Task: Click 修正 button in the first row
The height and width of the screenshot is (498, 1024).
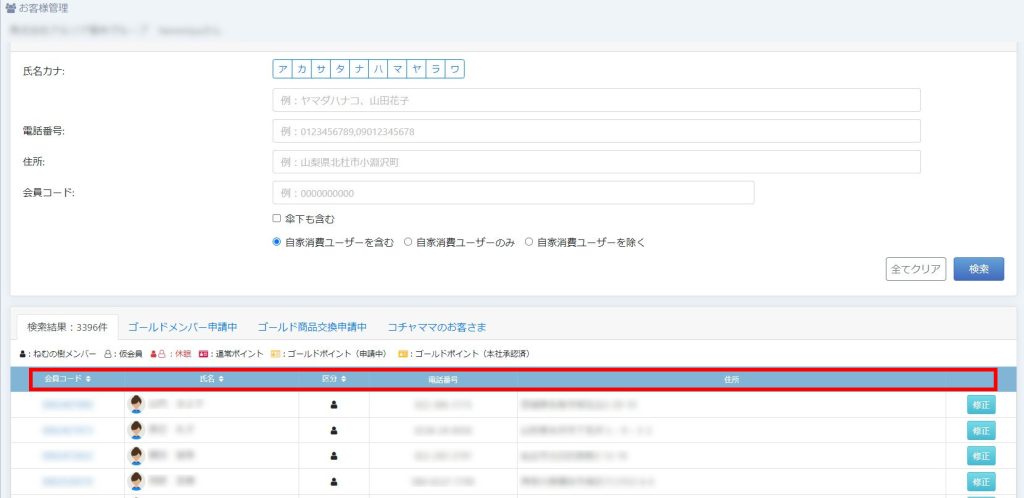Action: pos(981,405)
